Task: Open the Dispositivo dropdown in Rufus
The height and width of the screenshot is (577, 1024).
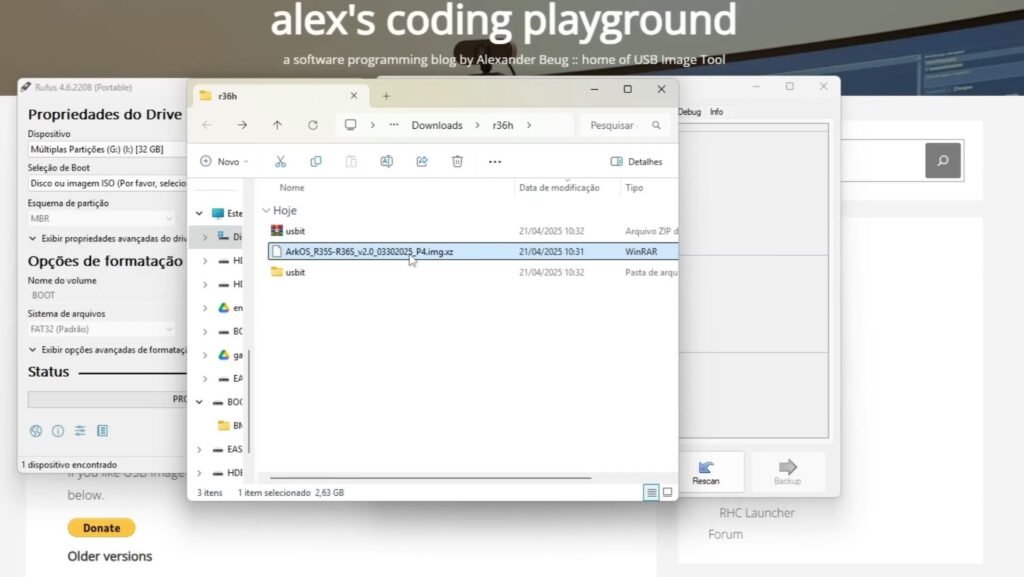Action: 107,149
